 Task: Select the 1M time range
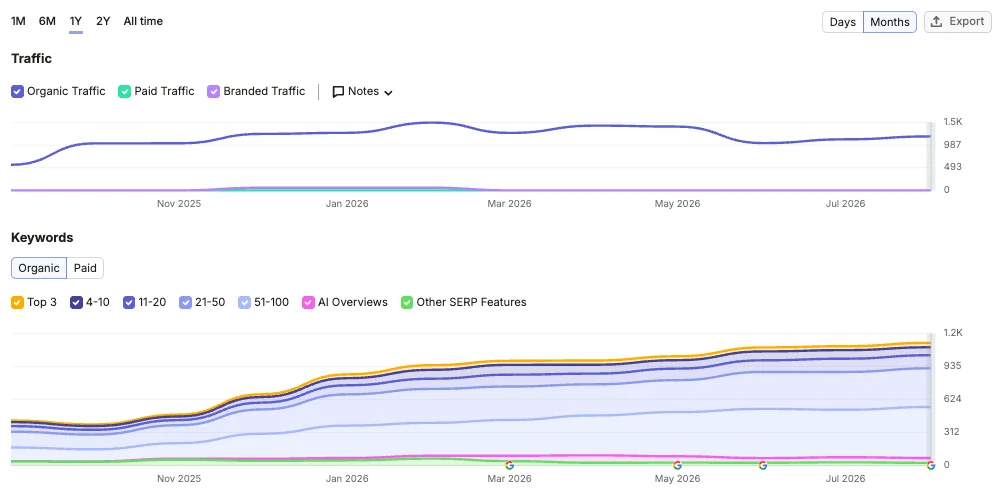(18, 21)
